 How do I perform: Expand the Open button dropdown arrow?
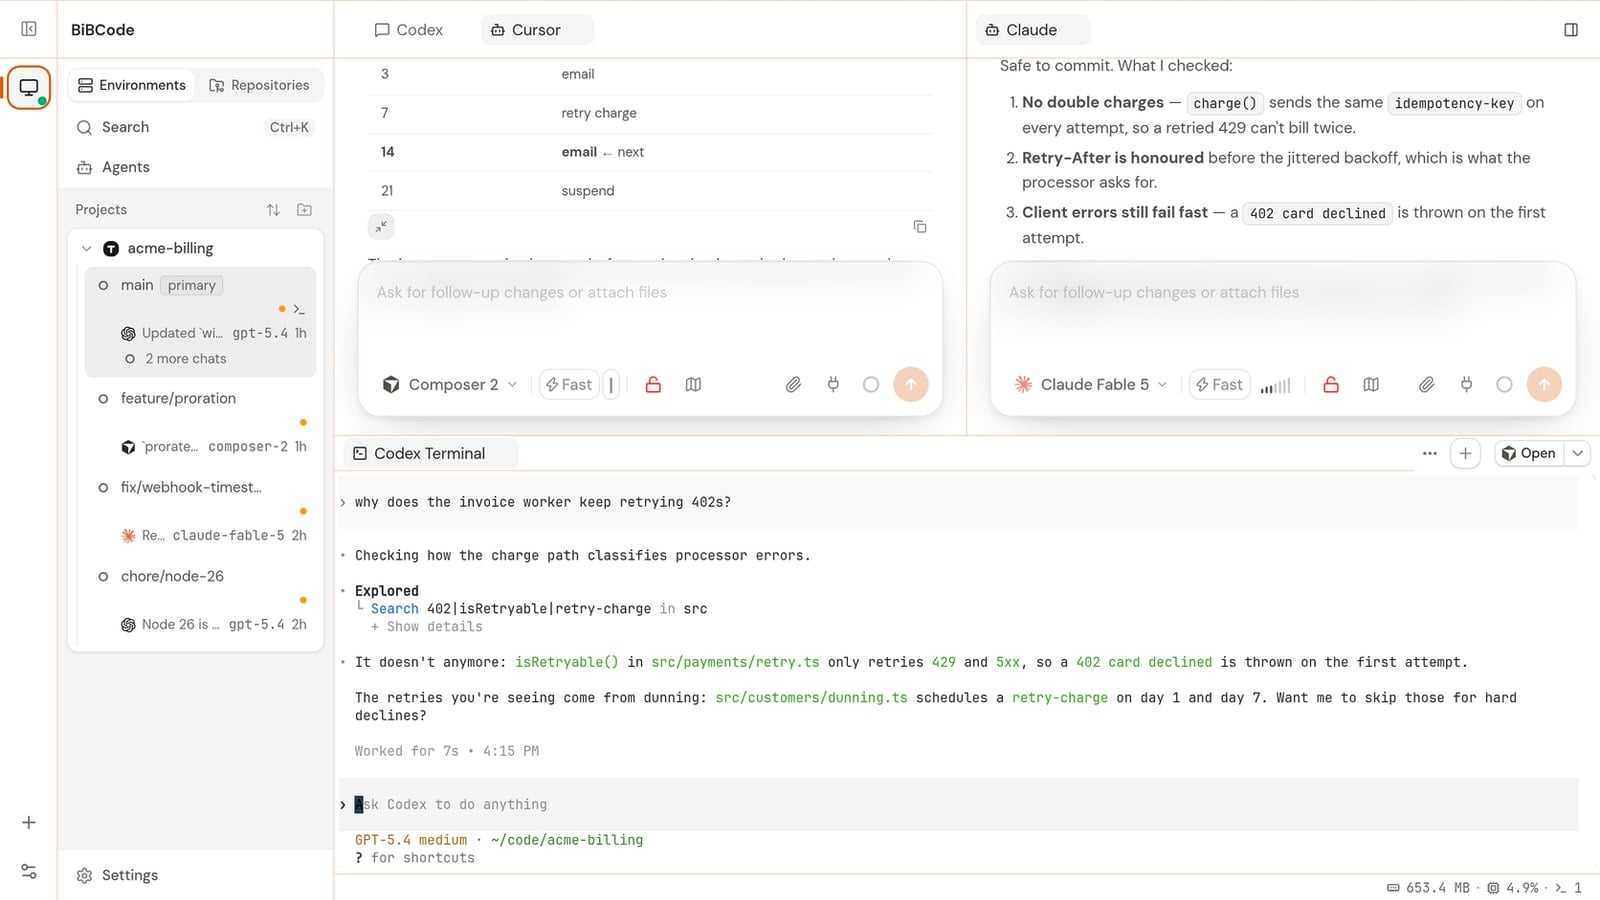pyautogui.click(x=1578, y=453)
